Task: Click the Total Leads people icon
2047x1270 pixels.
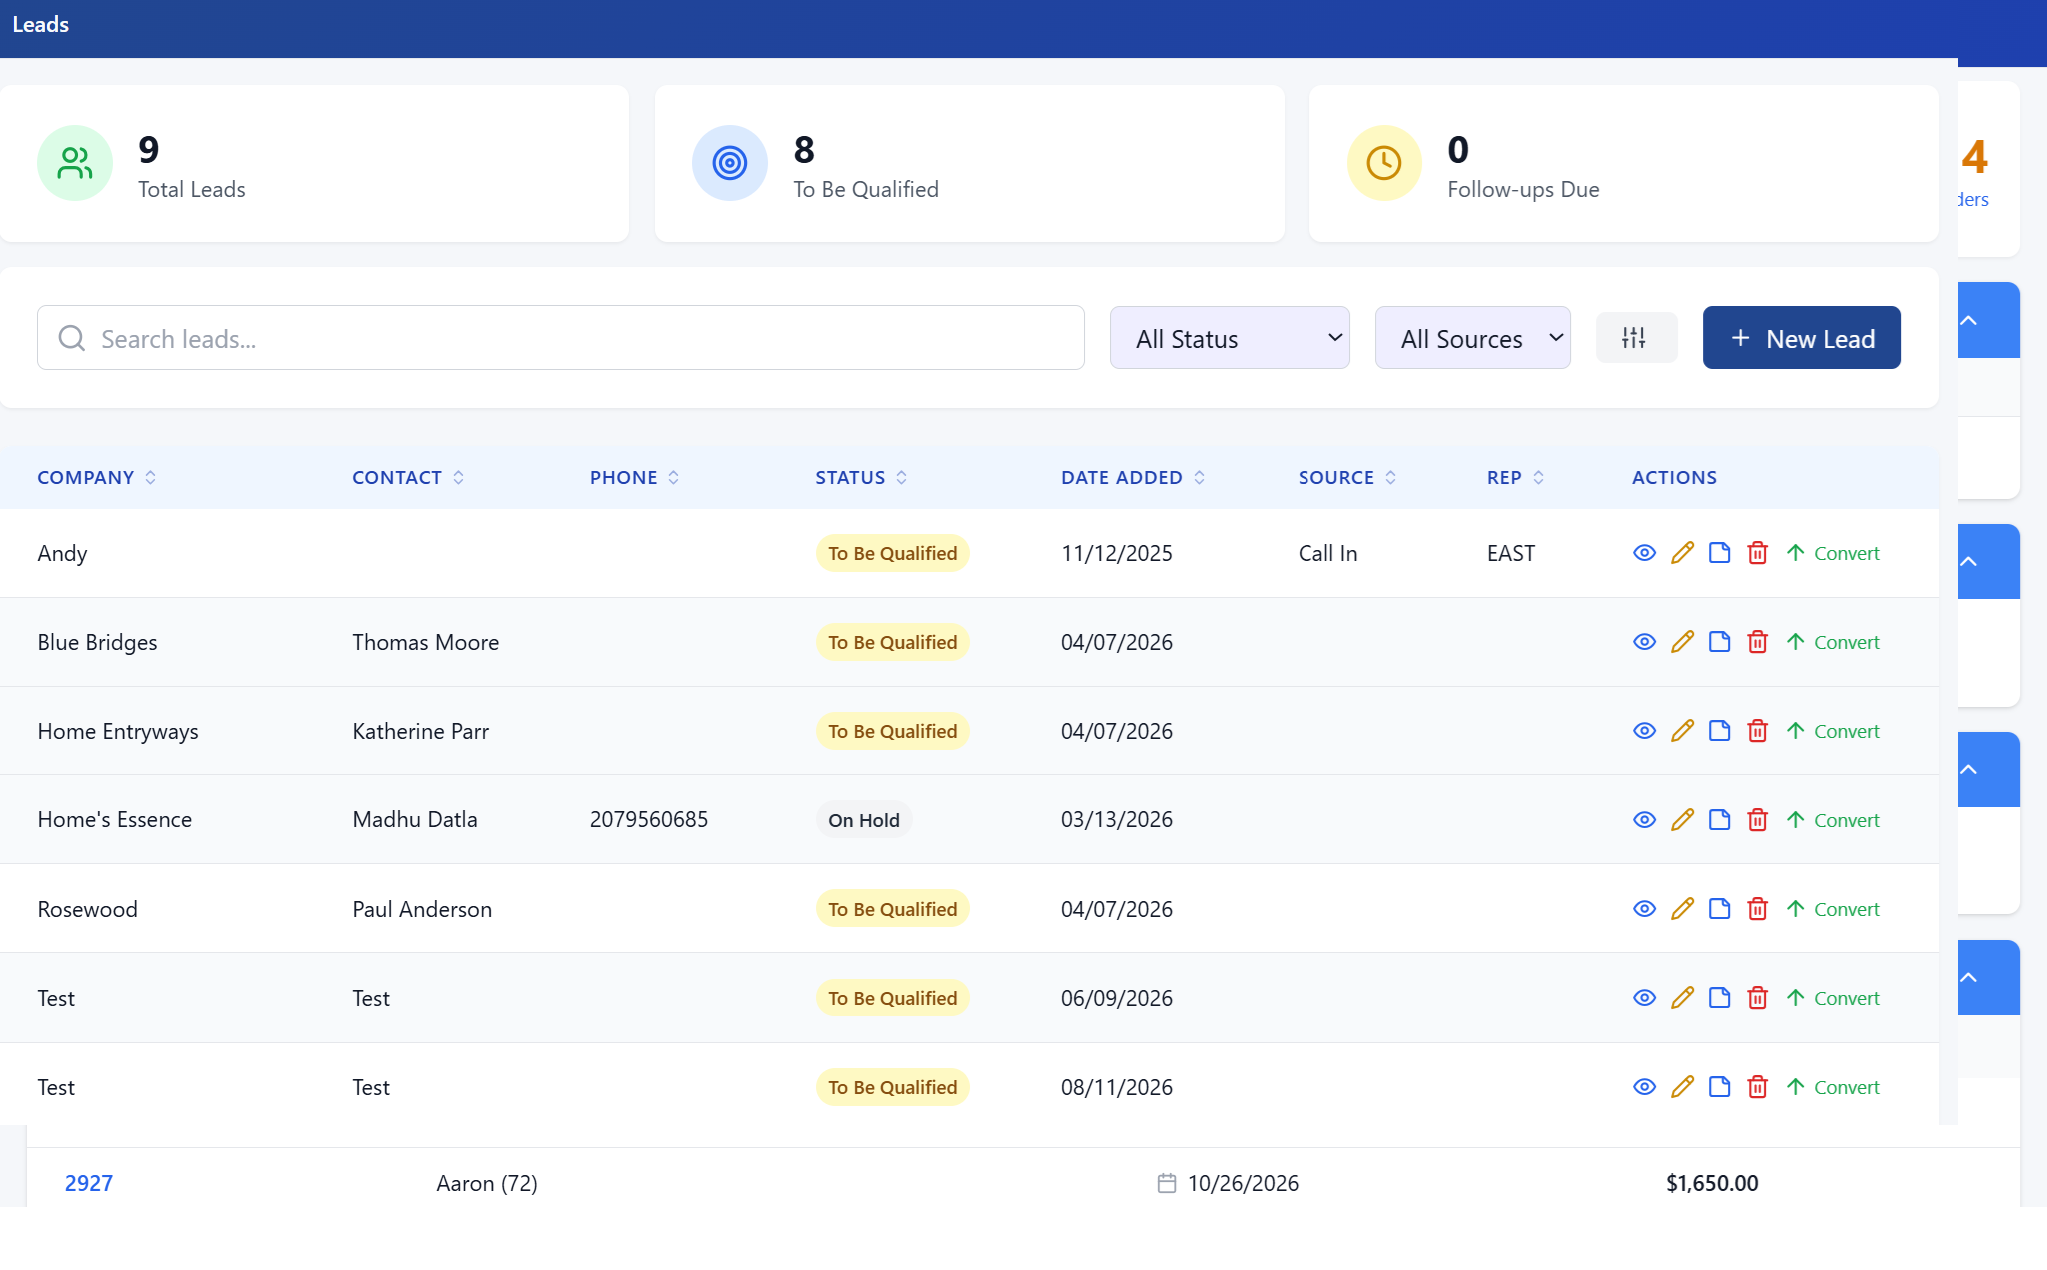Action: pyautogui.click(x=75, y=163)
